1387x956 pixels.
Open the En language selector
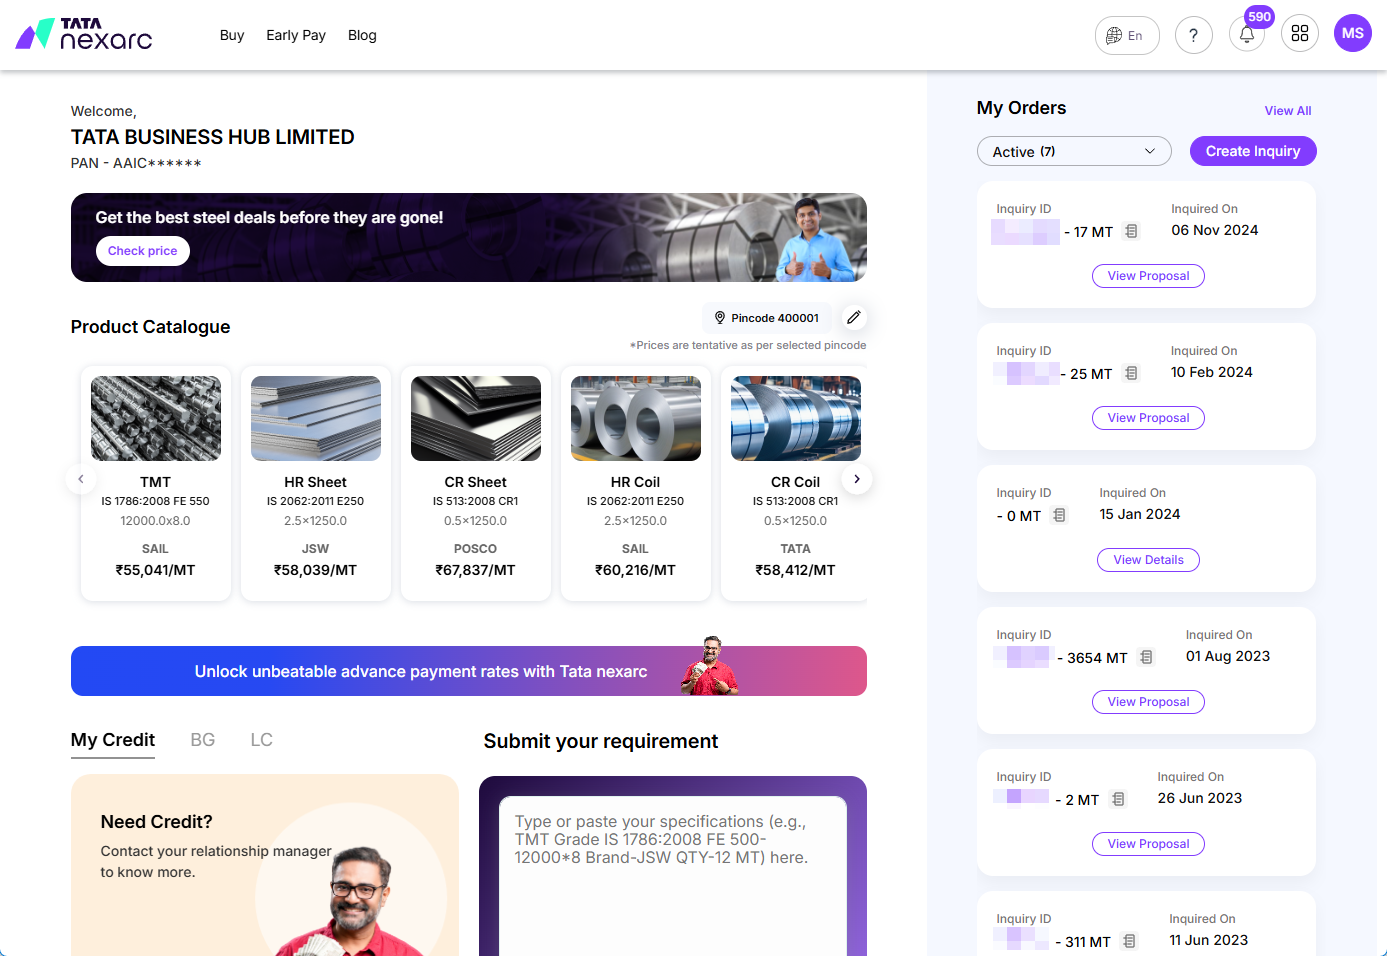(1127, 35)
